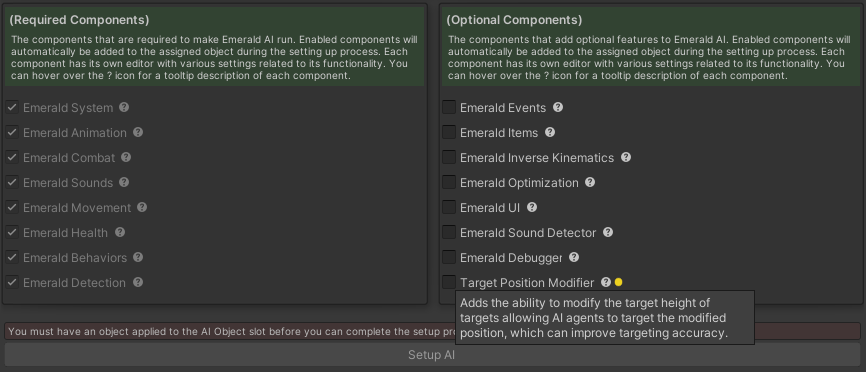Viewport: 866px width, 372px height.
Task: Toggle the Emerald Debugger checkbox
Action: click(449, 257)
